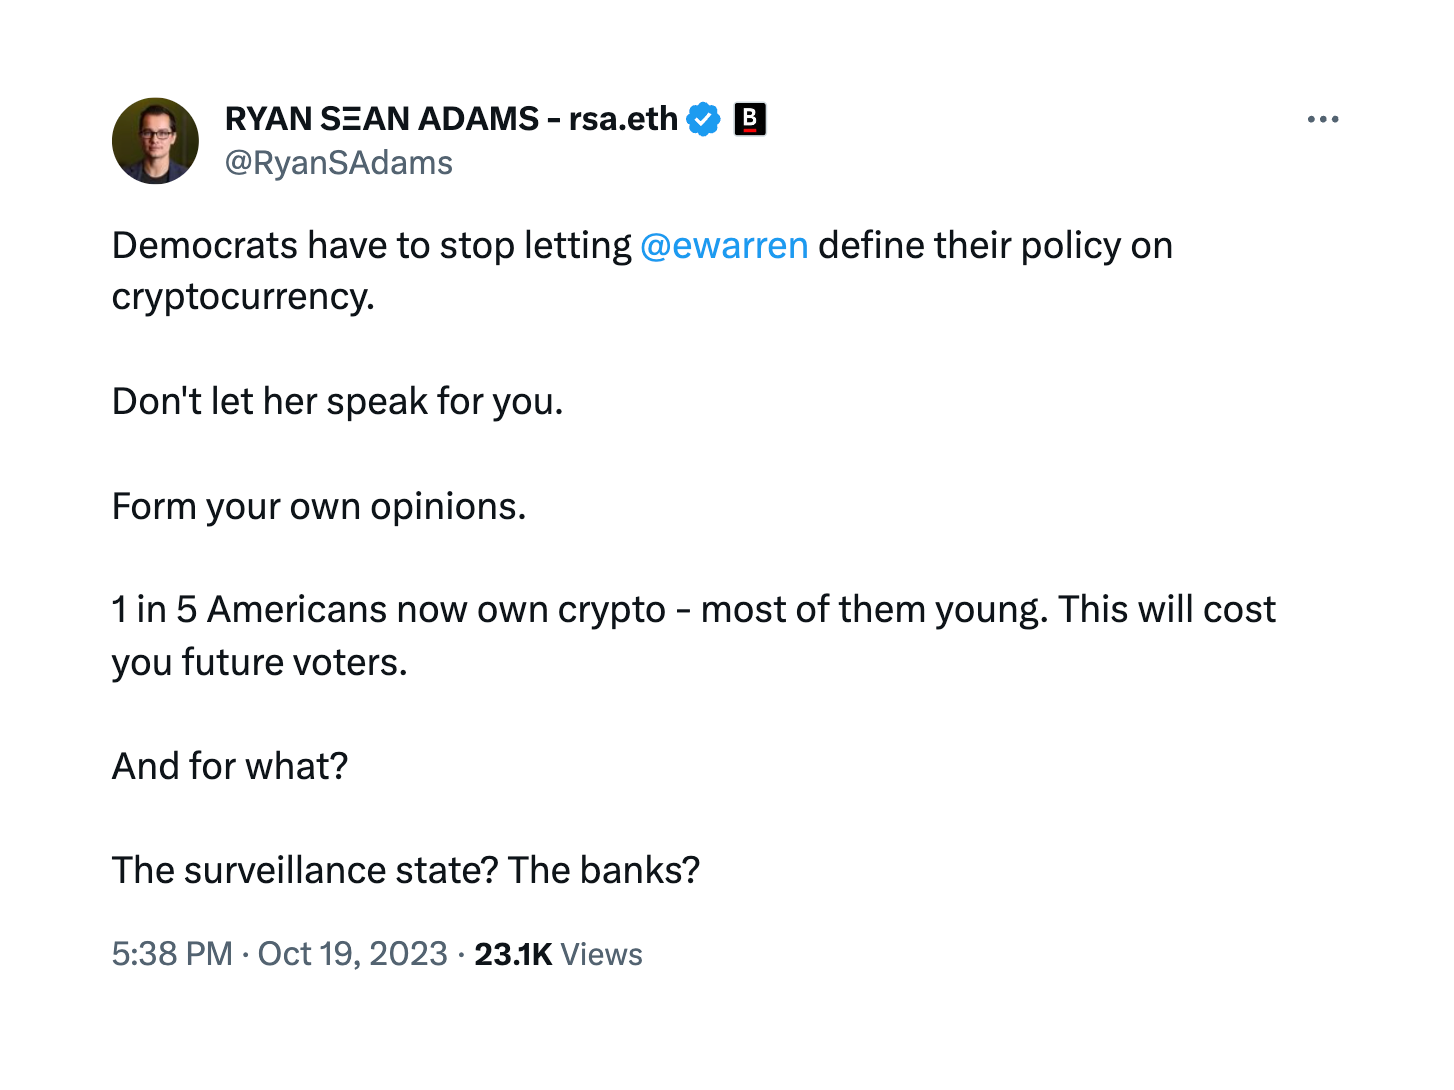
Task: Click the line "And for what?"
Action: point(230,767)
